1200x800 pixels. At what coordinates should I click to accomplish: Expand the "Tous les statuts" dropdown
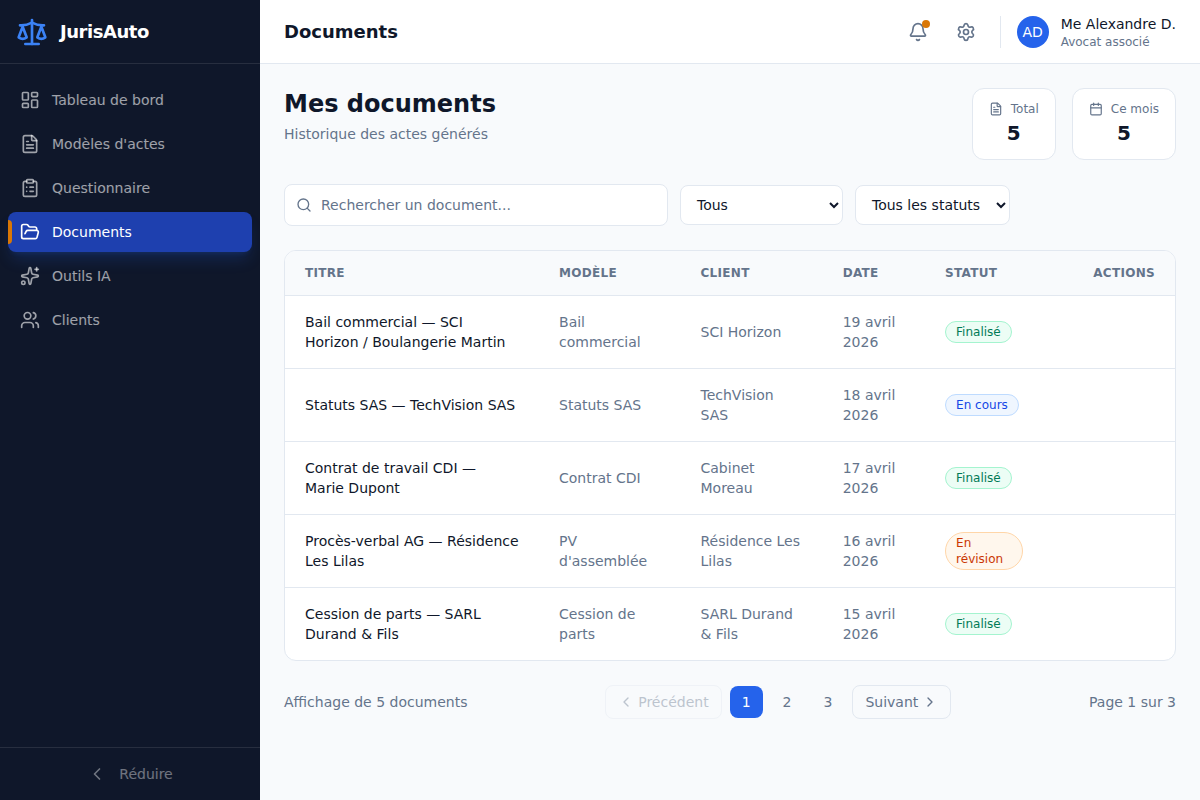tap(932, 205)
